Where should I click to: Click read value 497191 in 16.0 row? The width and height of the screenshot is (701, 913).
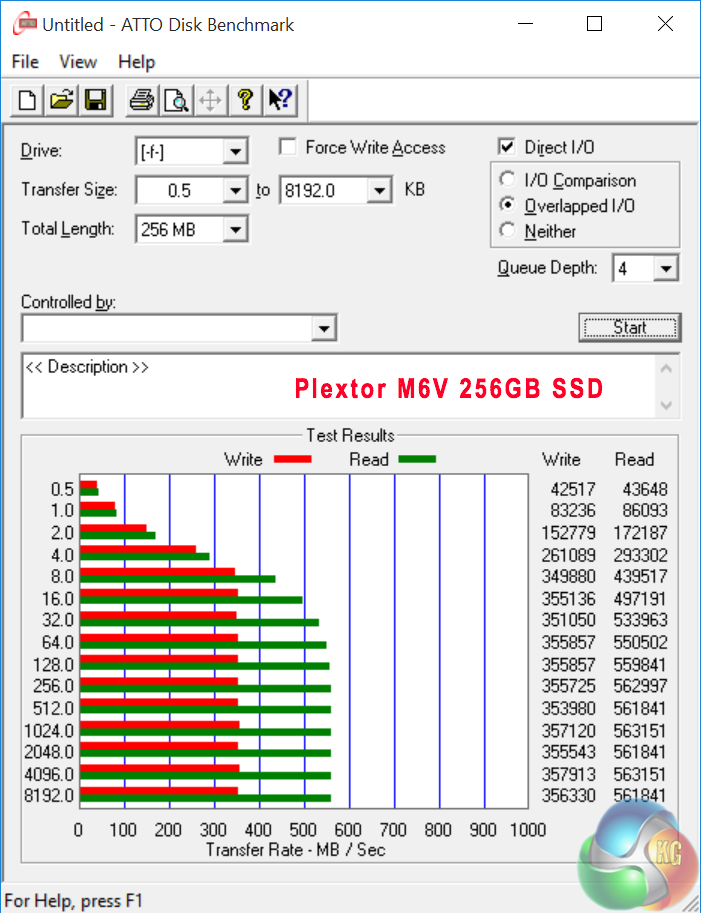[x=640, y=599]
